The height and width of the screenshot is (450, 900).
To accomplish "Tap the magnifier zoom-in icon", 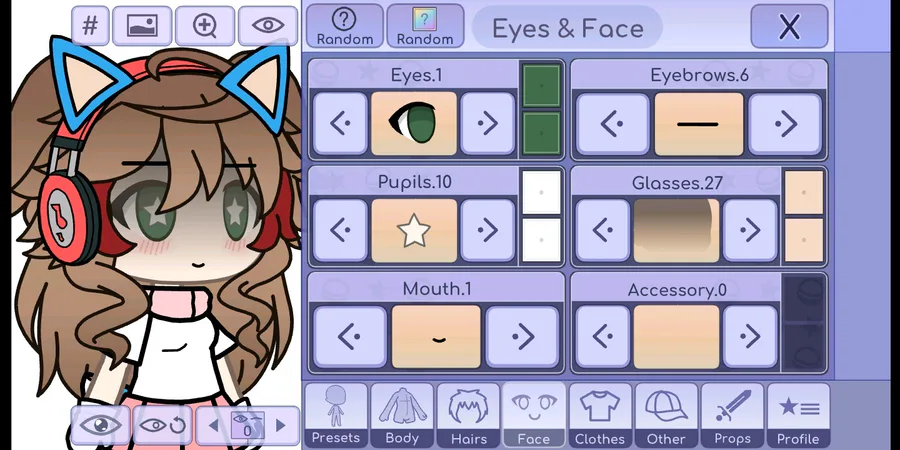I will pos(205,26).
